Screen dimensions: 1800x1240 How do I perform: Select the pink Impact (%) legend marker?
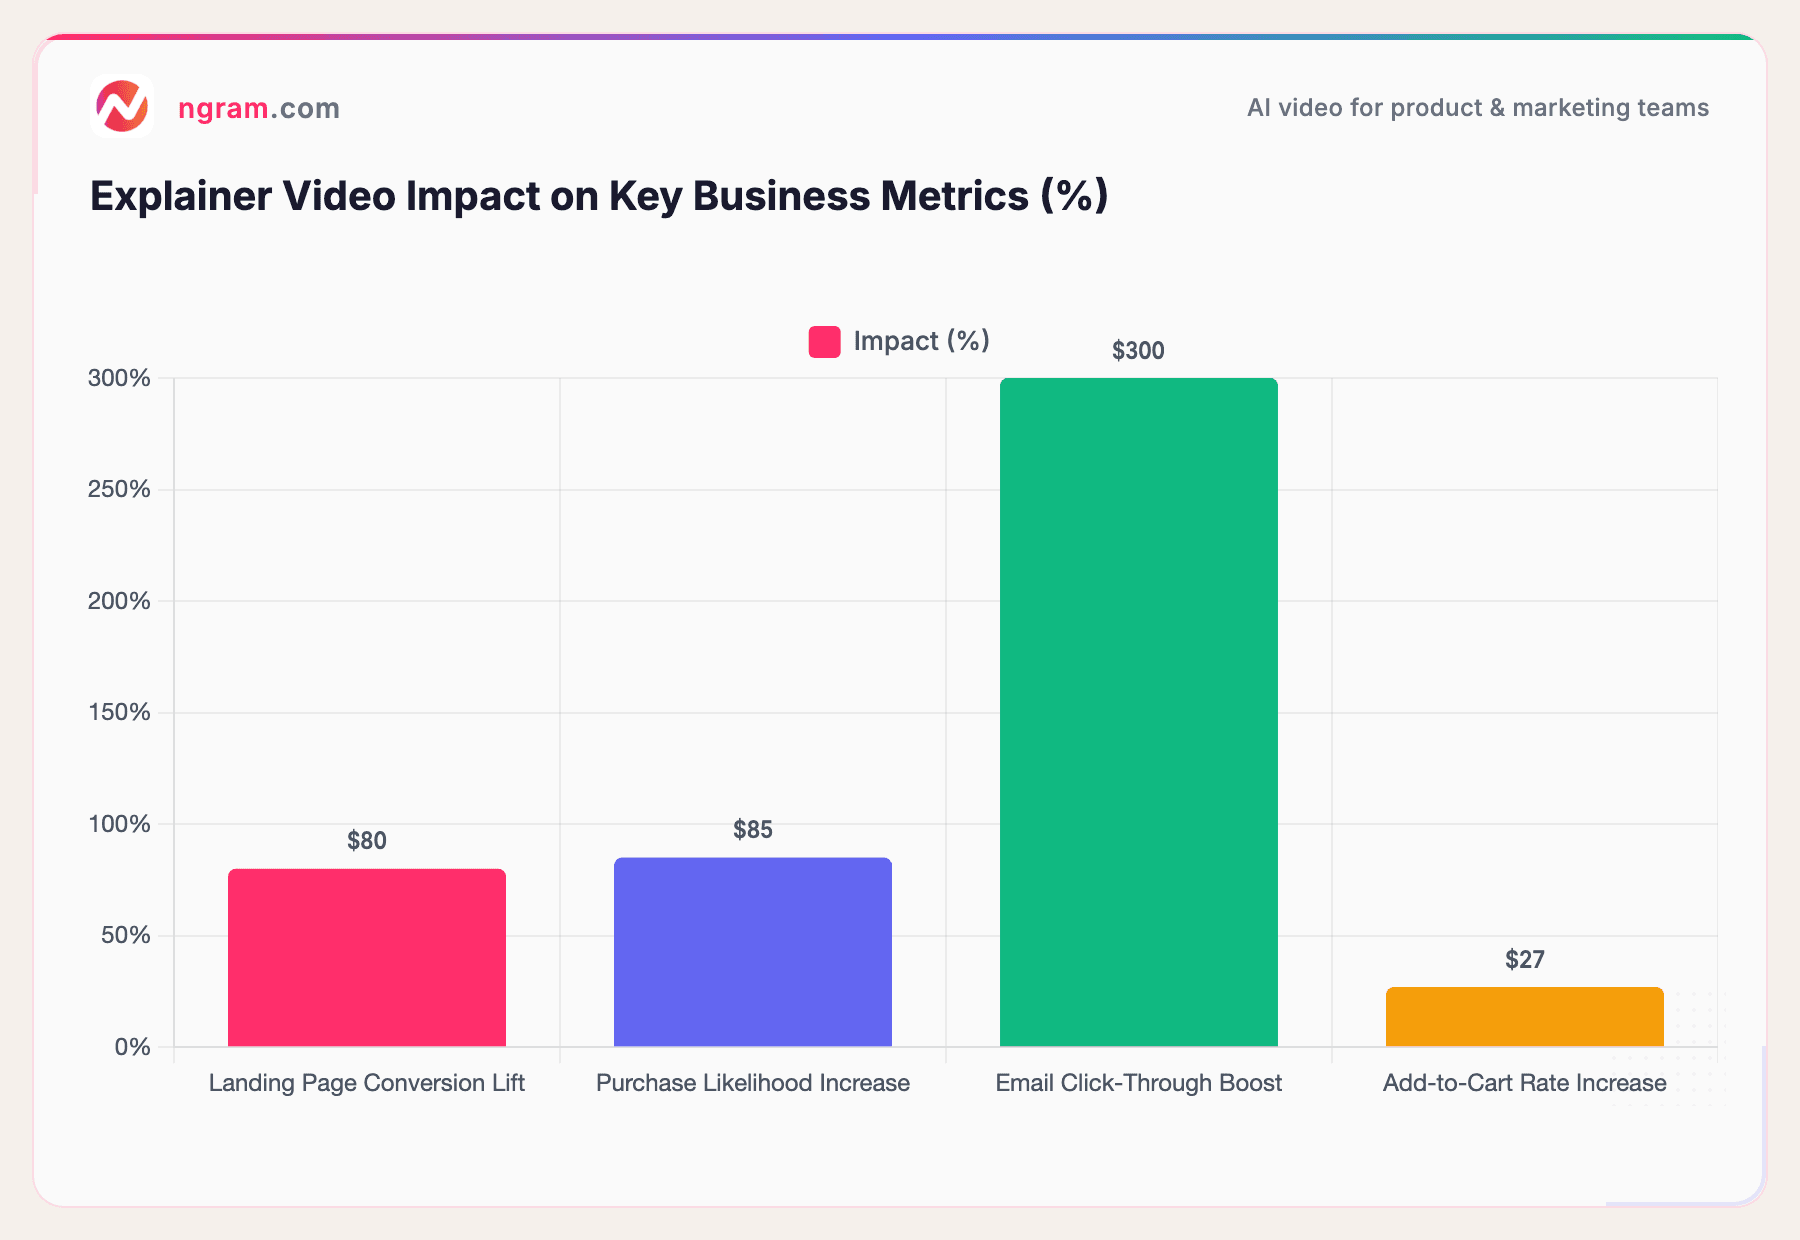pos(824,341)
